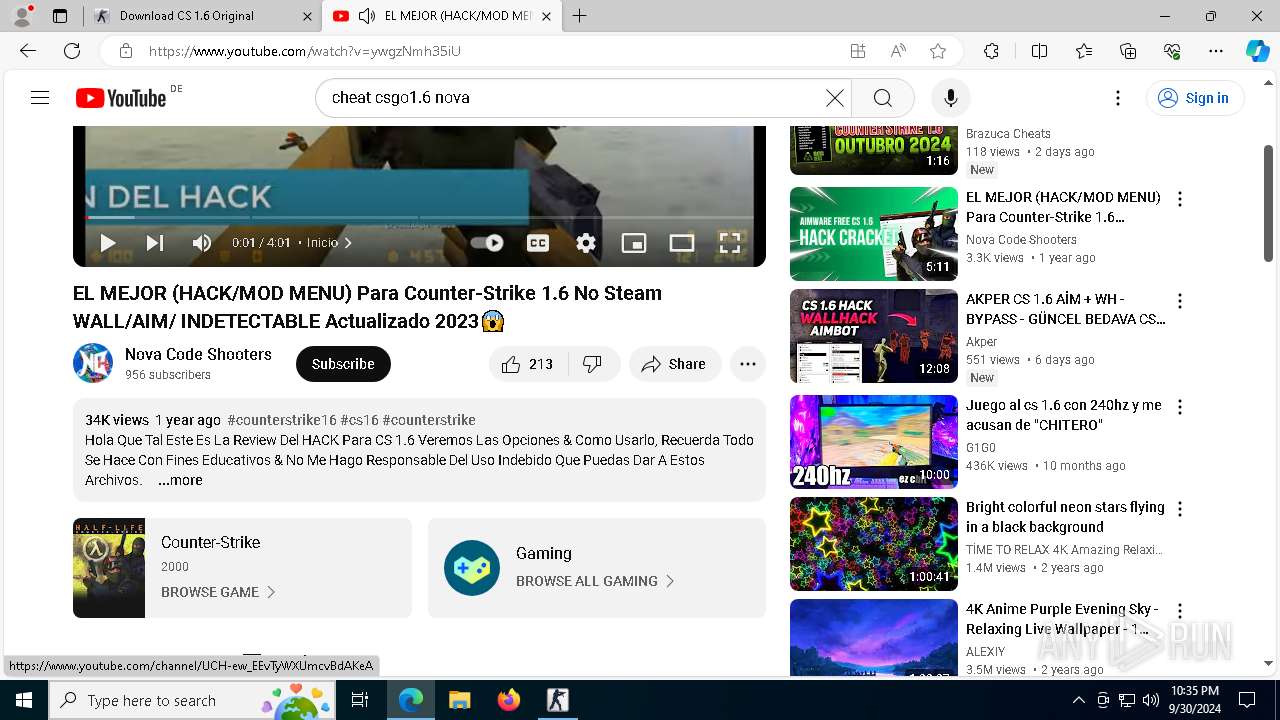
Task: Open the YouTube guide hamburger menu
Action: point(40,97)
